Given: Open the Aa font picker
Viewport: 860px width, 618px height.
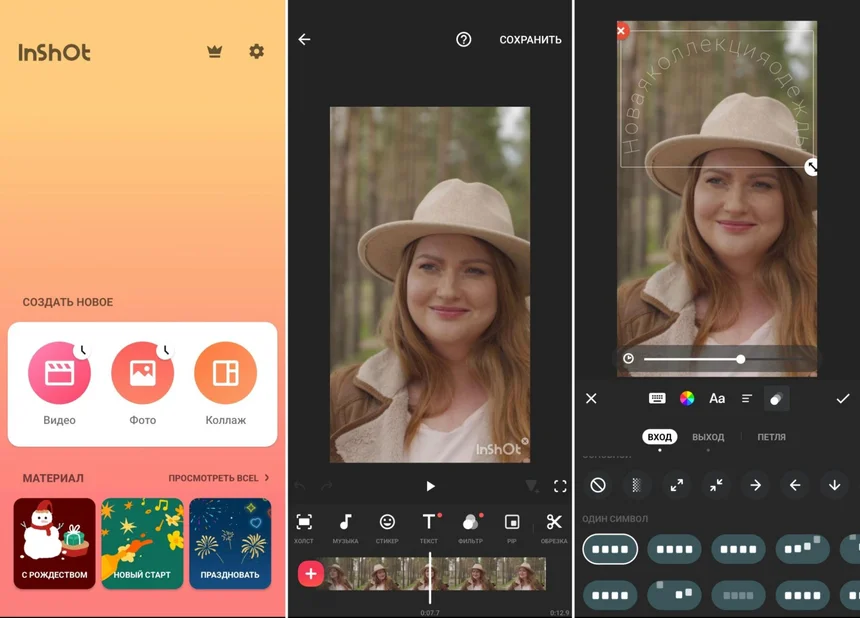Looking at the screenshot, I should pos(717,399).
